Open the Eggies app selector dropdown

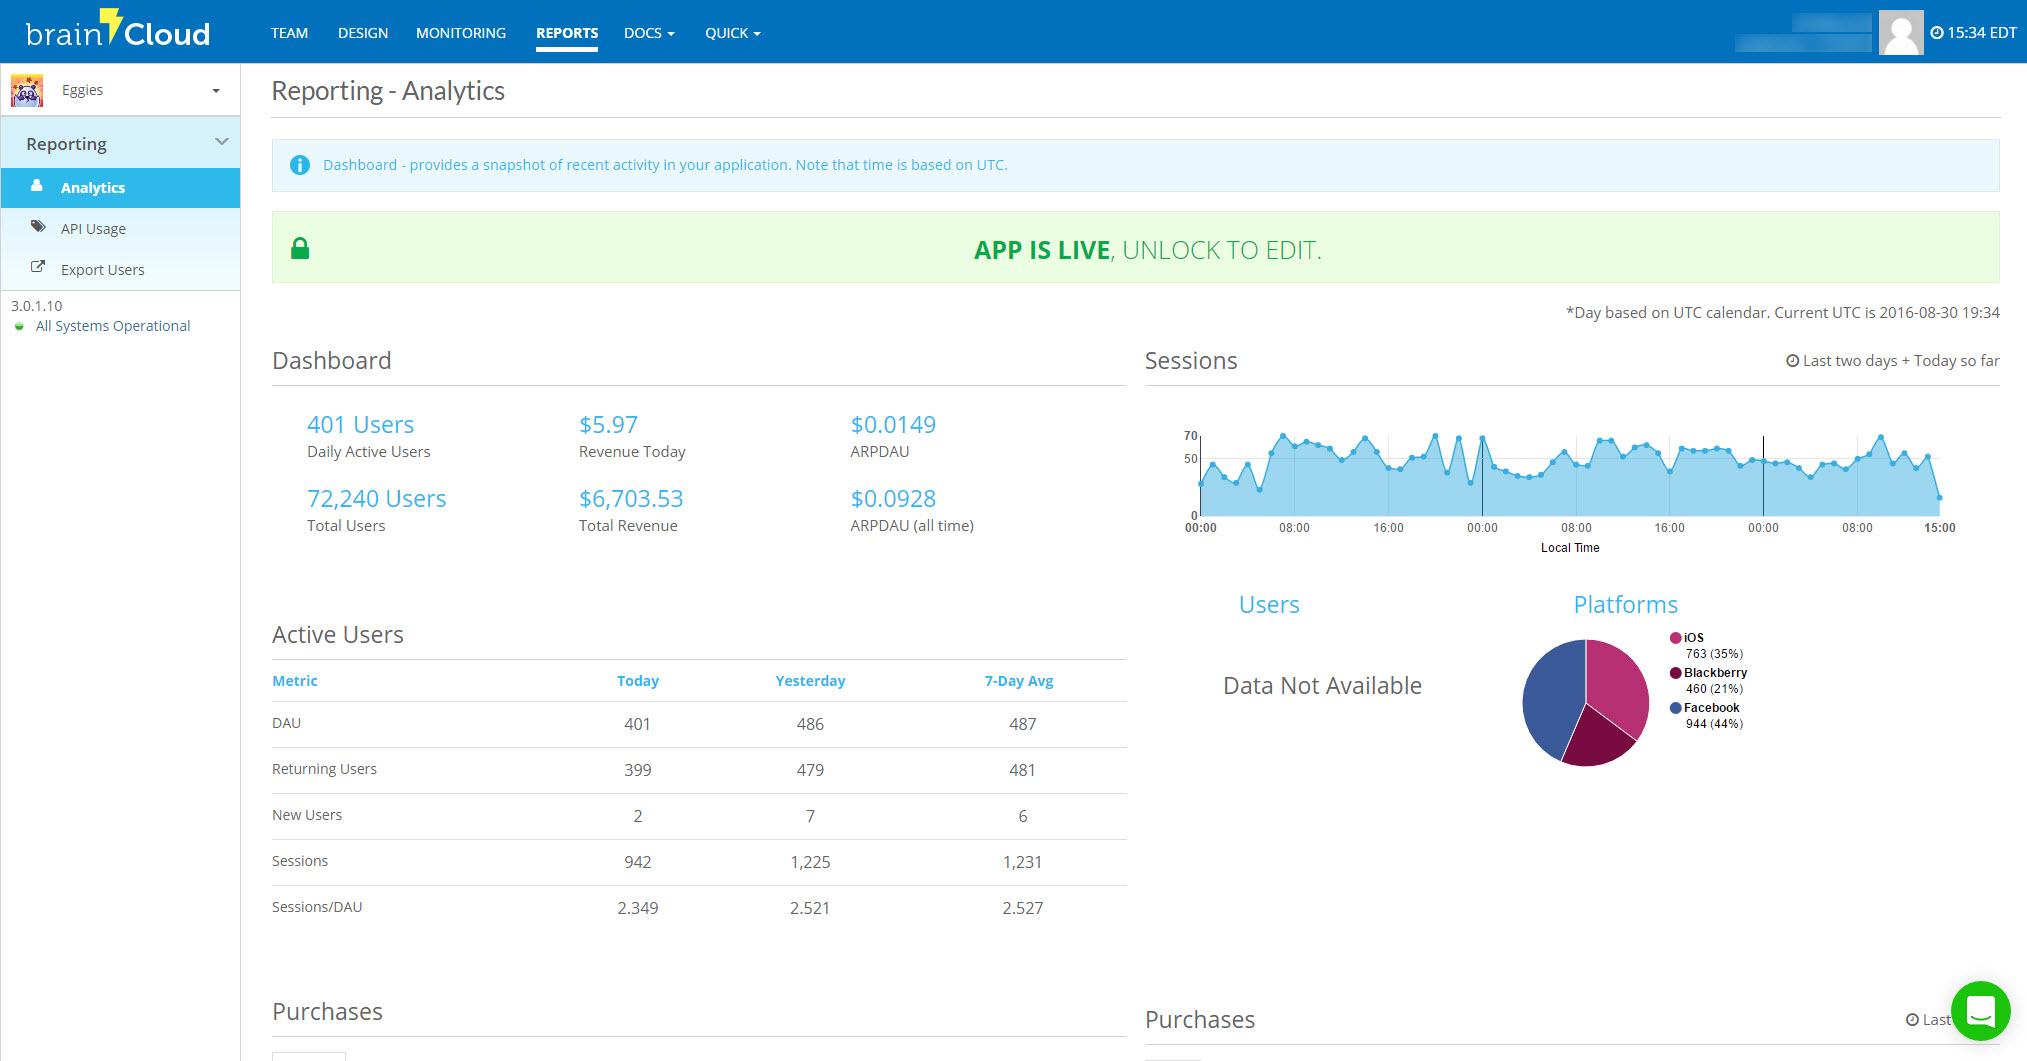coord(215,89)
